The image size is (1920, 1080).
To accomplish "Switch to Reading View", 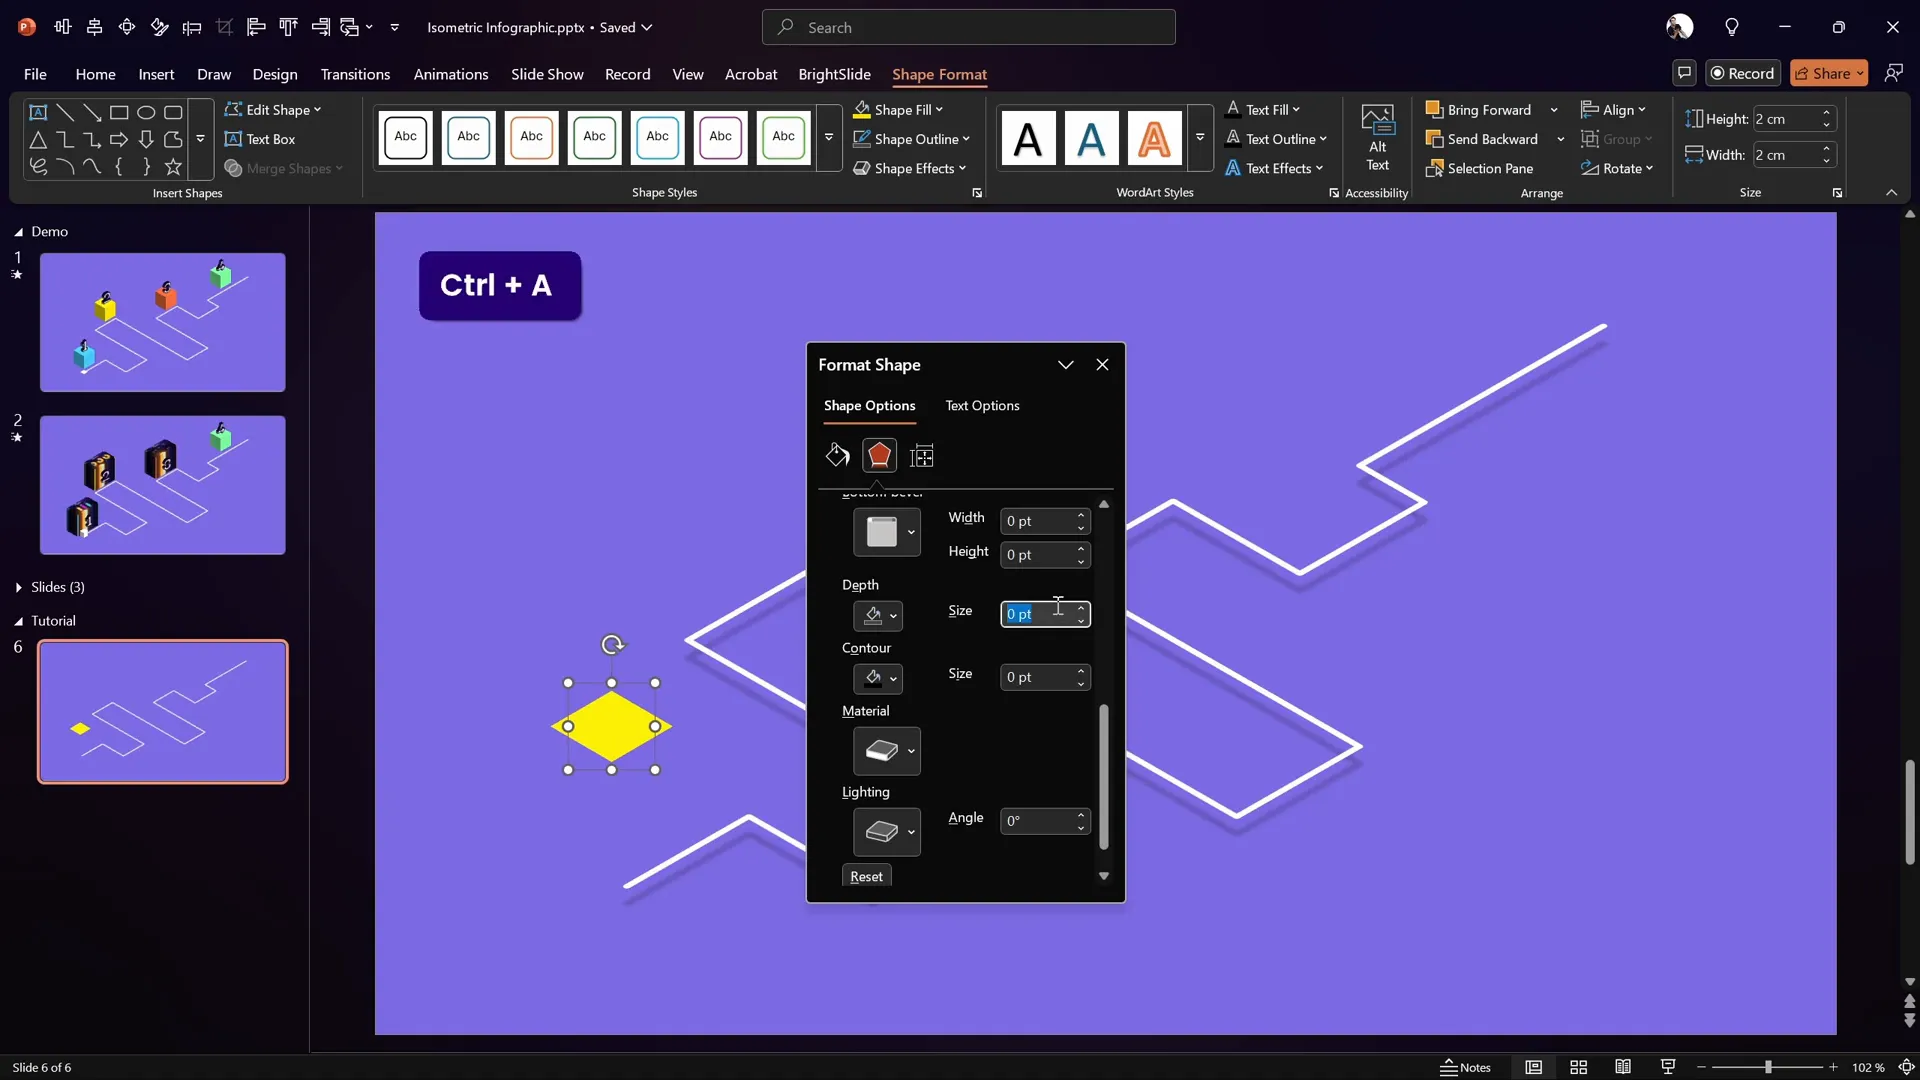I will pos(1623,1067).
